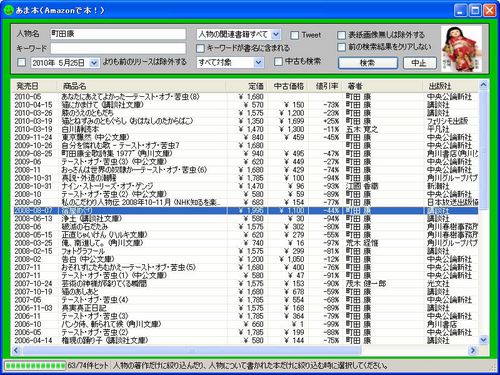This screenshot has height=375, width=500.
Task: Click the list scroll-up arrow
Action: pyautogui.click(x=483, y=85)
